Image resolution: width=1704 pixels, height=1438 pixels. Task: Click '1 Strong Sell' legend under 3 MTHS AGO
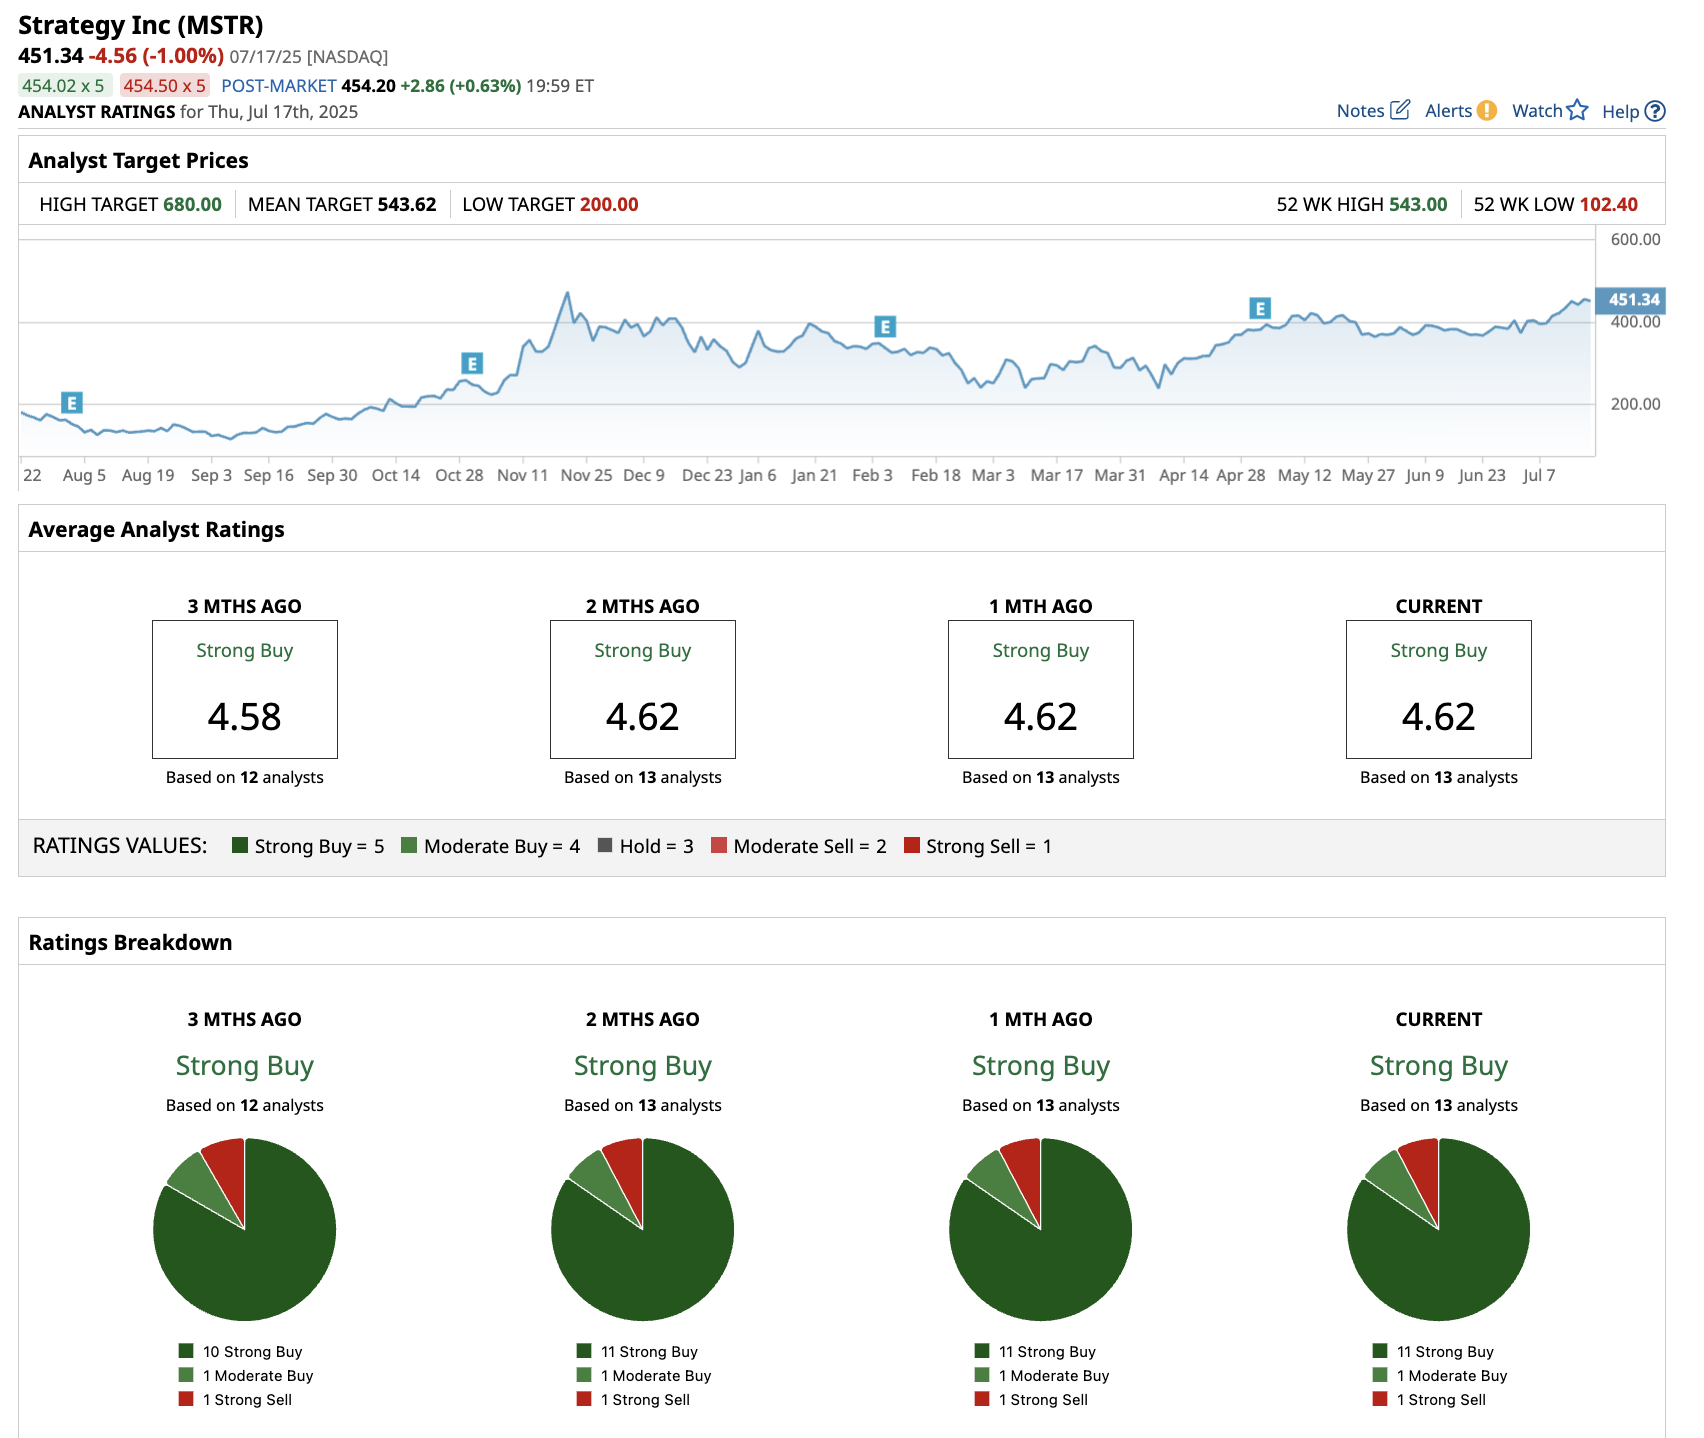tap(236, 1399)
